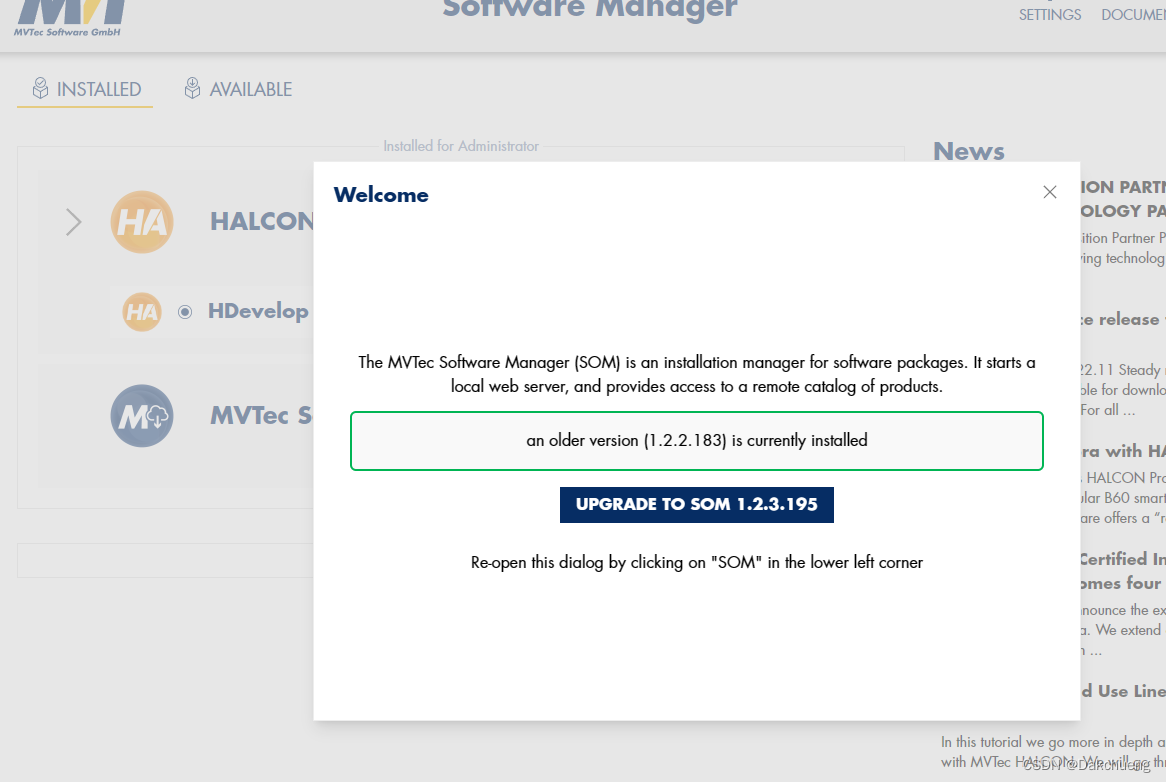Open the Available tab

pyautogui.click(x=238, y=89)
